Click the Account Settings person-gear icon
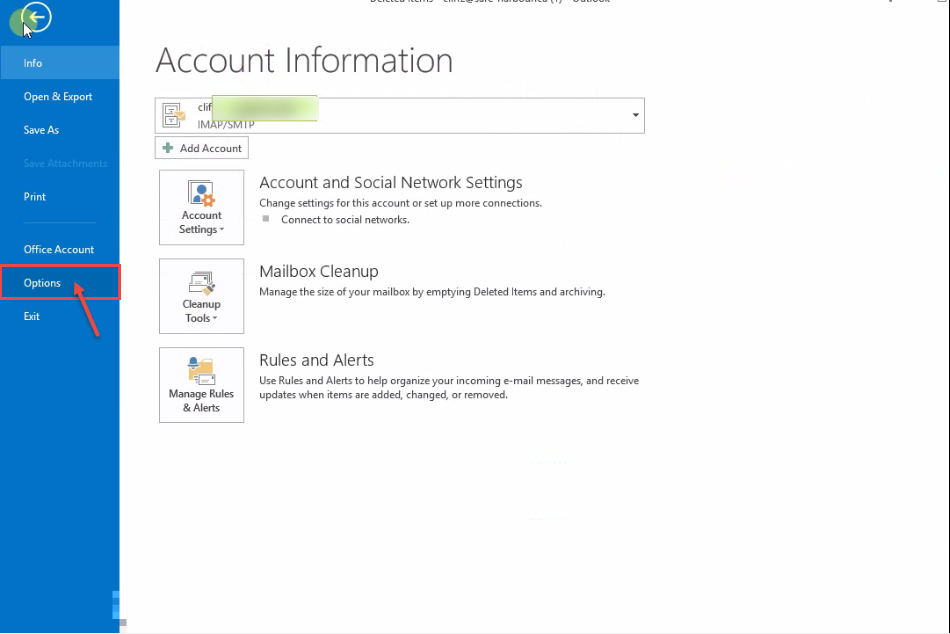The image size is (950, 634). tap(201, 193)
